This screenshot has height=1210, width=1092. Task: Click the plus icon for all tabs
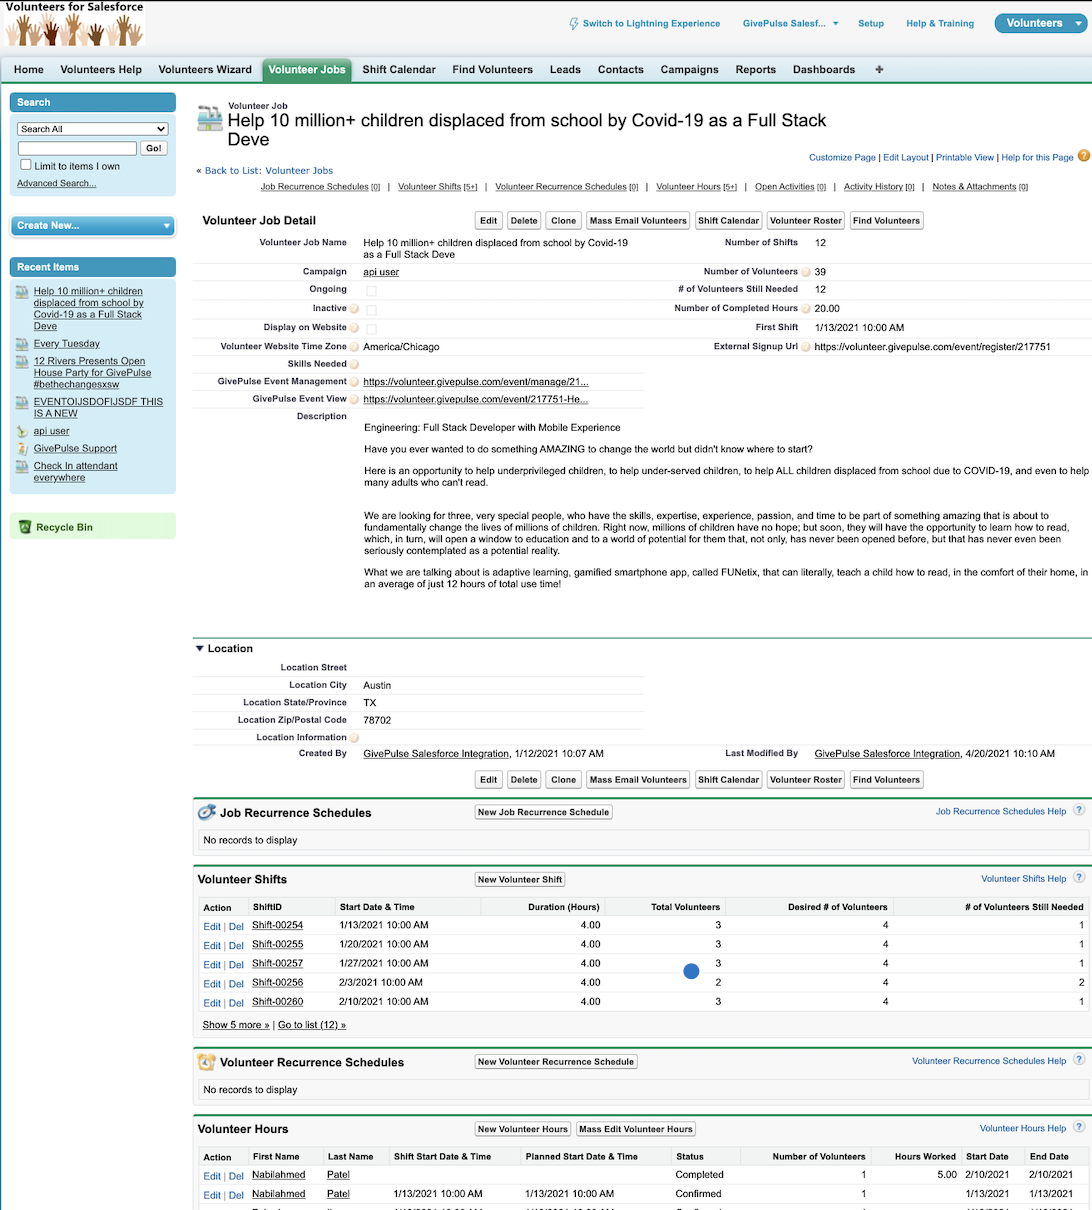tap(879, 69)
